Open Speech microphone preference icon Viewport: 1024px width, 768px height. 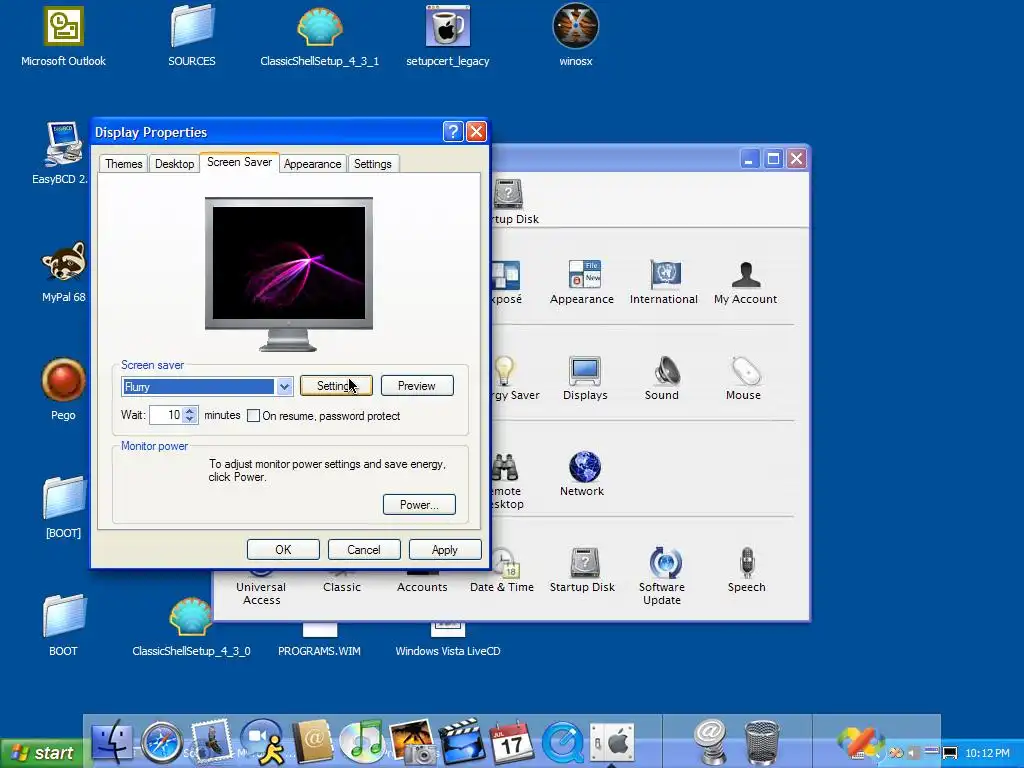tap(746, 570)
